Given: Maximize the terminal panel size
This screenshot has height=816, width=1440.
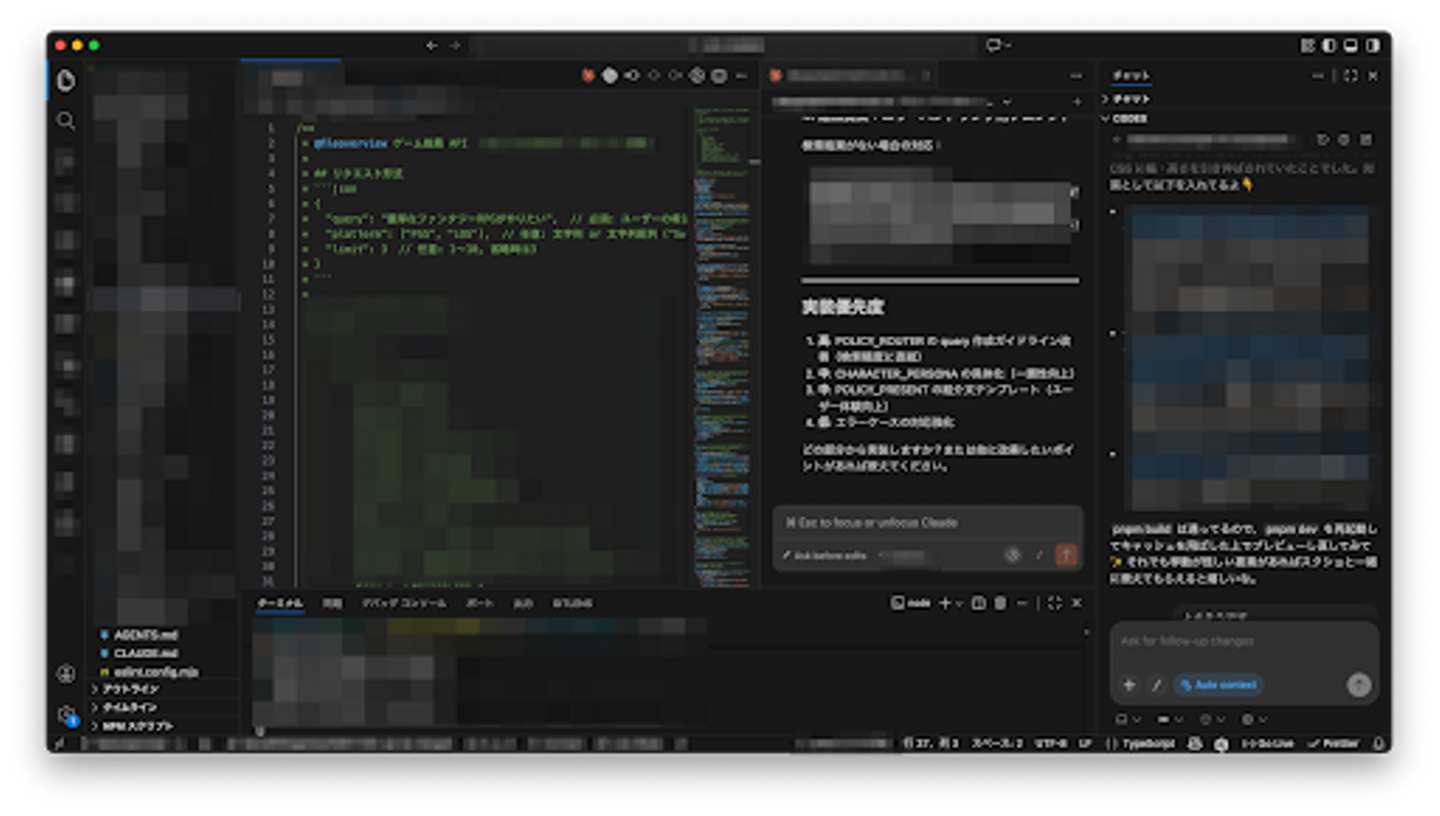Looking at the screenshot, I should (1054, 604).
